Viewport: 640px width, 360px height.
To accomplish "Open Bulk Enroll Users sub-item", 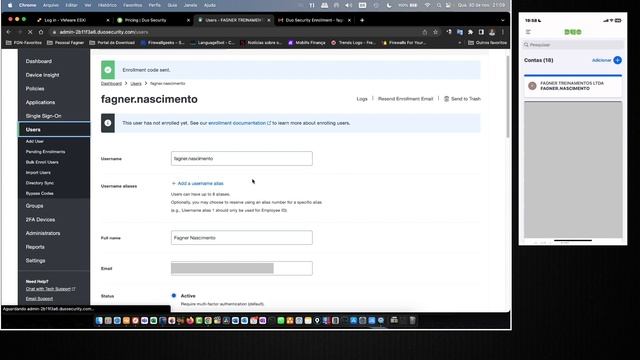I will 42,162.
